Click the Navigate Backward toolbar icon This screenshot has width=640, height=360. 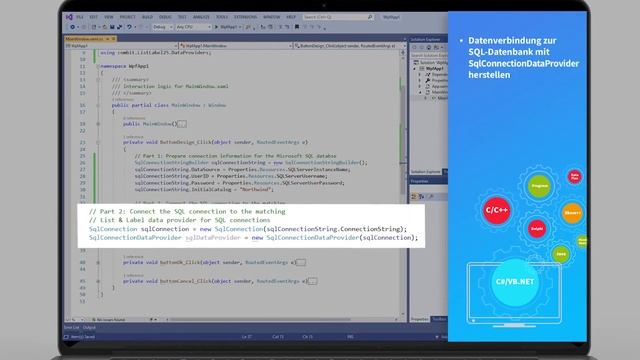pos(73,27)
